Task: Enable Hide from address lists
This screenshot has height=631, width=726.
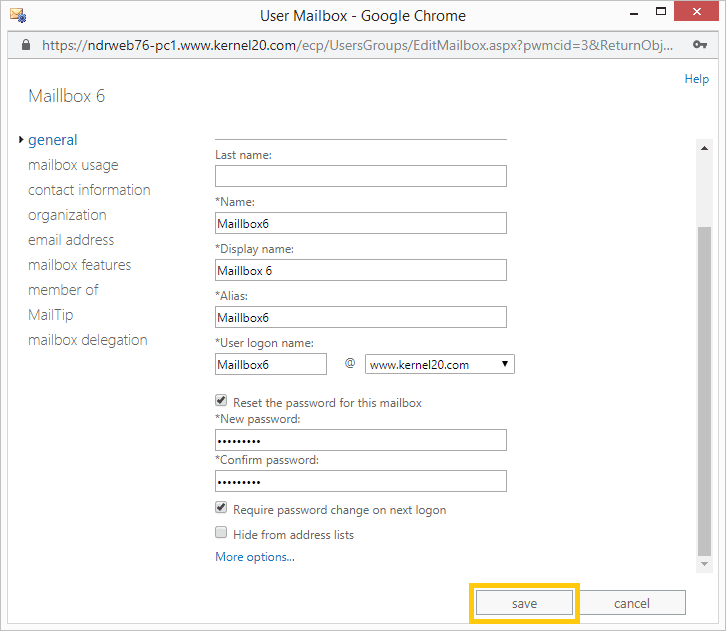Action: click(x=221, y=532)
